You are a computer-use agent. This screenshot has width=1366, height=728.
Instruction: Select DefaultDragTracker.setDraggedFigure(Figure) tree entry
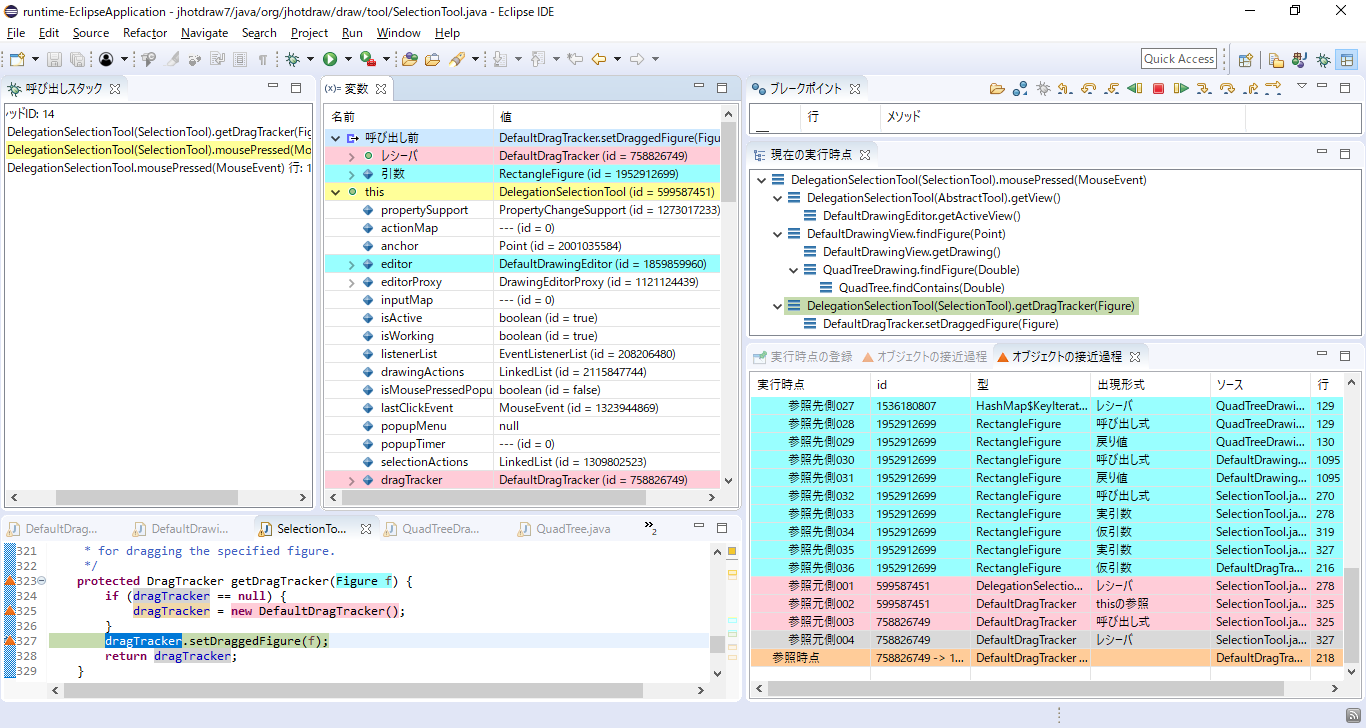tap(940, 324)
